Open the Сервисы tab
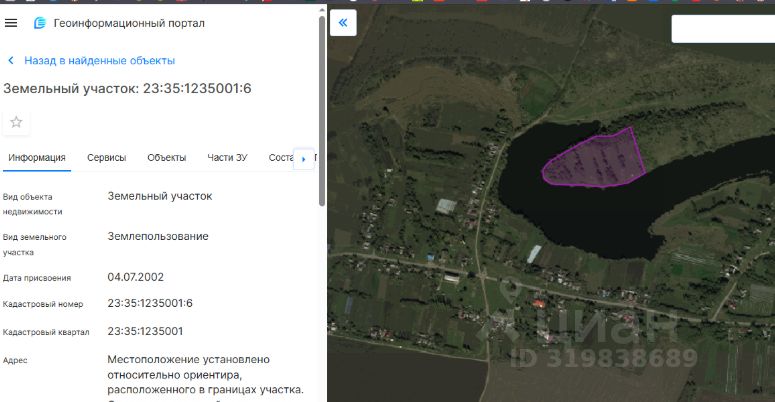Screen dimensions: 775x402 pyautogui.click(x=106, y=158)
